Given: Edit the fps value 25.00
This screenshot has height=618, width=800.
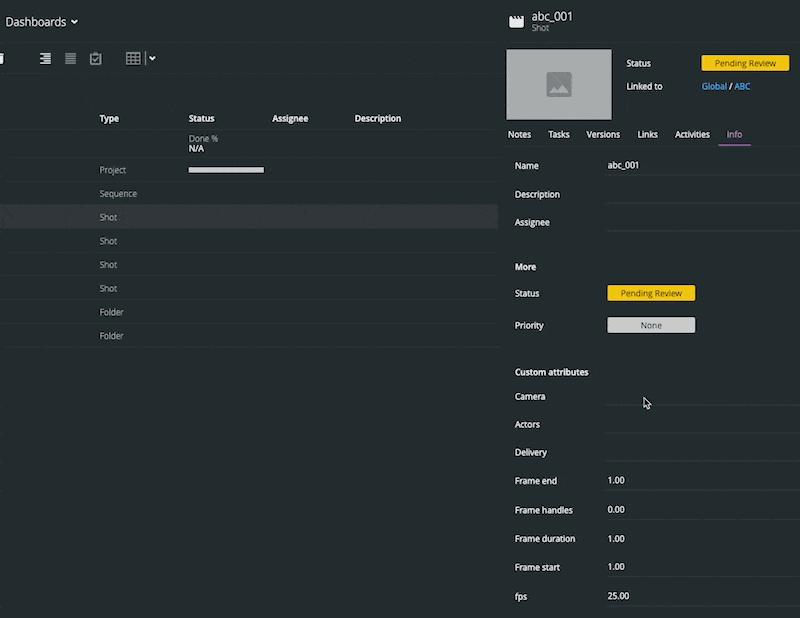Looking at the screenshot, I should click(x=702, y=596).
